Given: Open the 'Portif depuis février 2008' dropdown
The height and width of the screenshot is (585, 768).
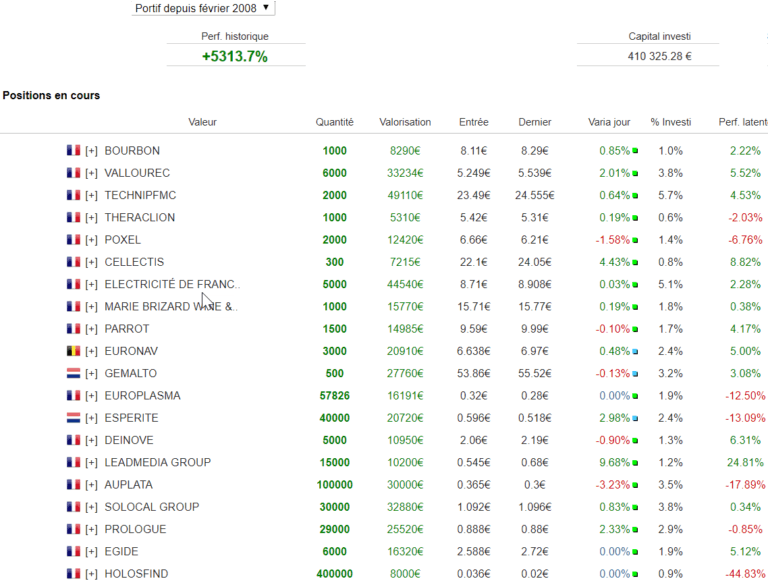Looking at the screenshot, I should [x=202, y=8].
